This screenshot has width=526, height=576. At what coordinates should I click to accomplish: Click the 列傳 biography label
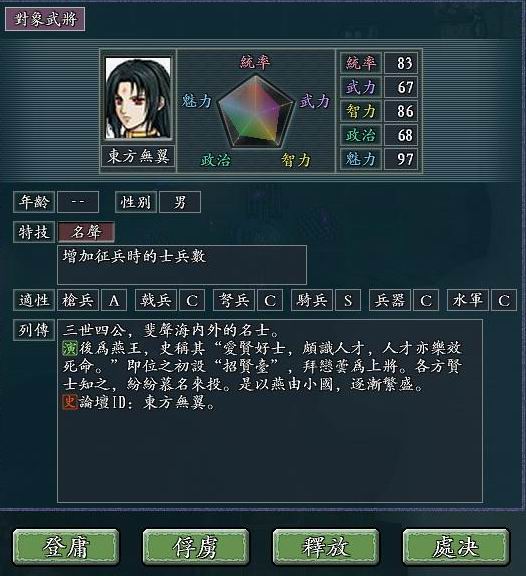tap(34, 330)
